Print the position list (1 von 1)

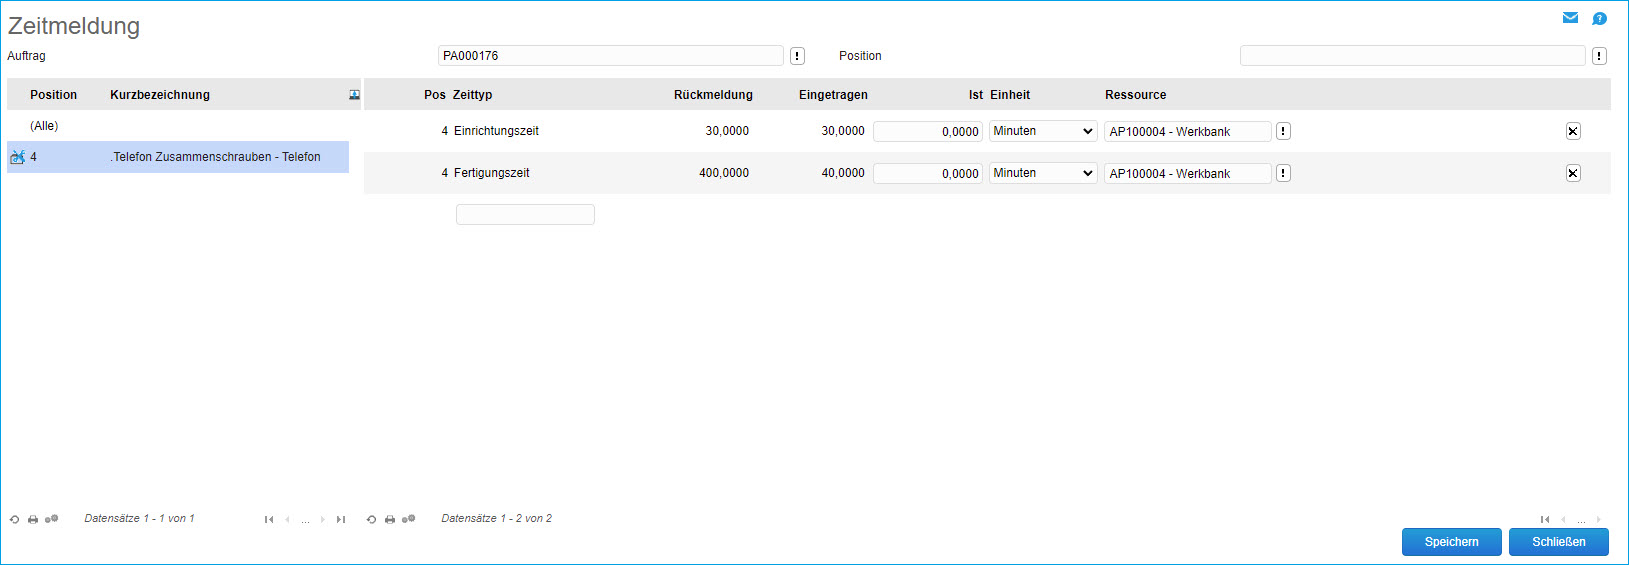[33, 519]
